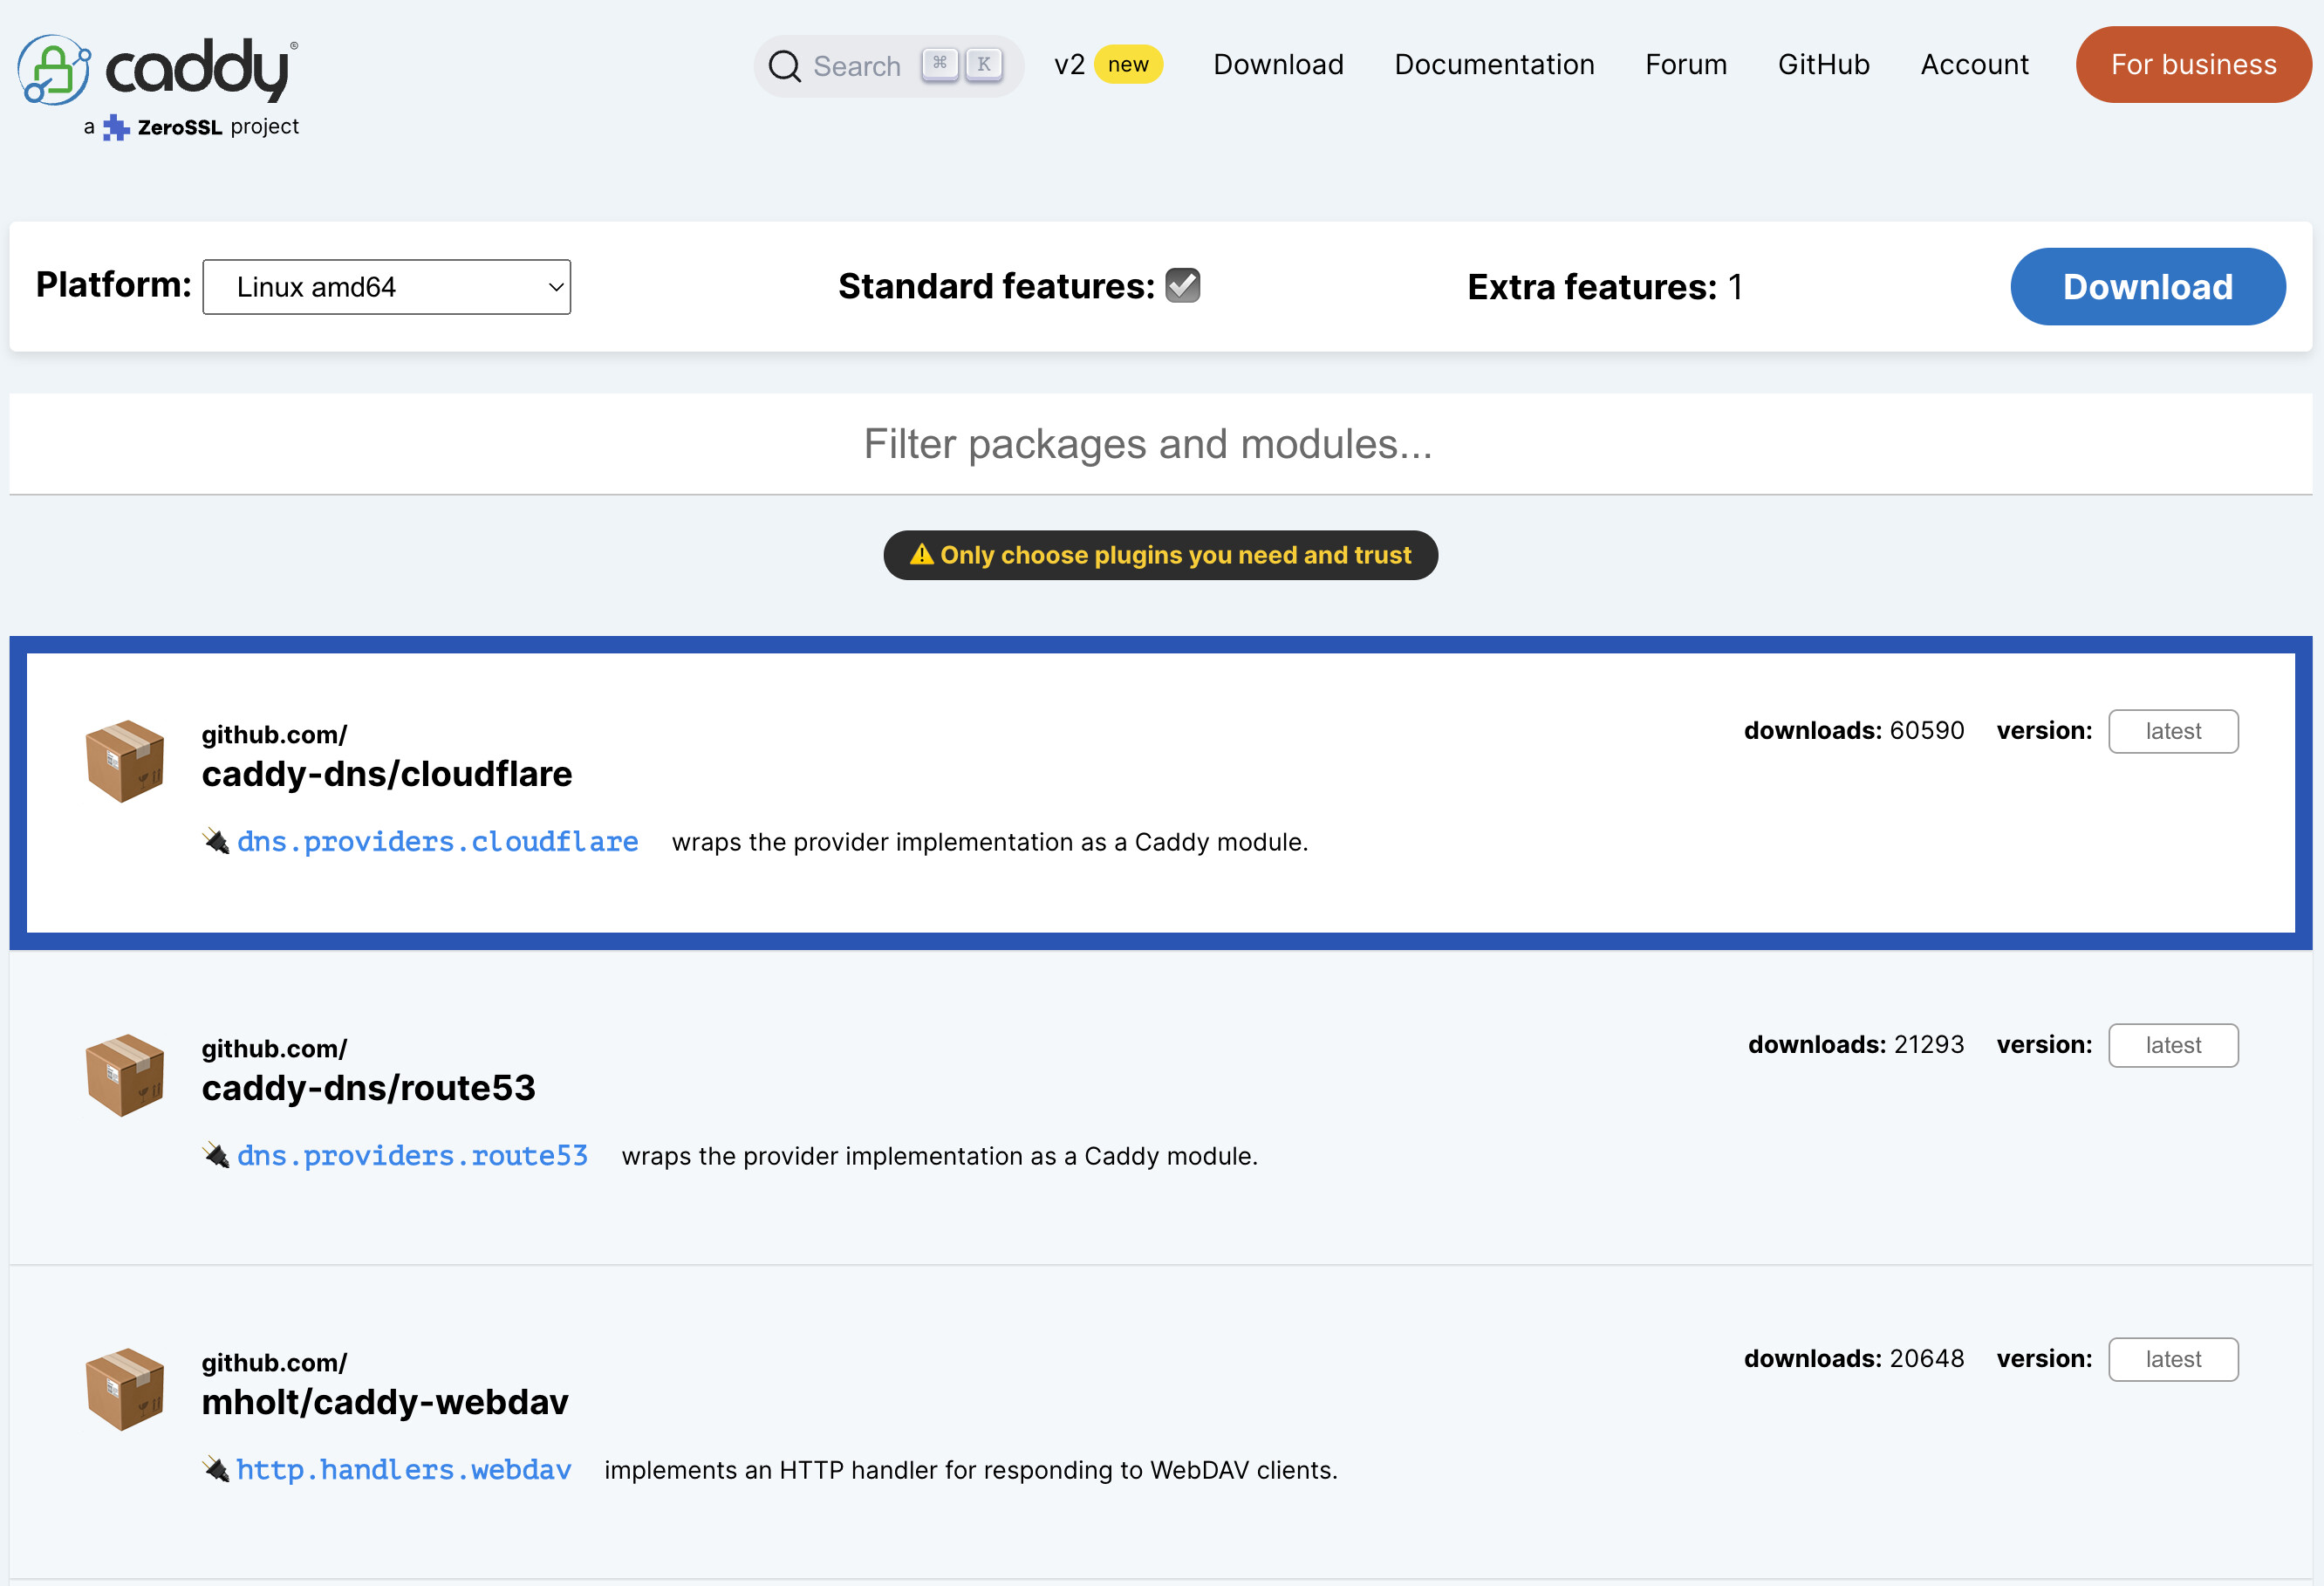Image resolution: width=2324 pixels, height=1586 pixels.
Task: Click the warning triangle icon
Action: (922, 554)
